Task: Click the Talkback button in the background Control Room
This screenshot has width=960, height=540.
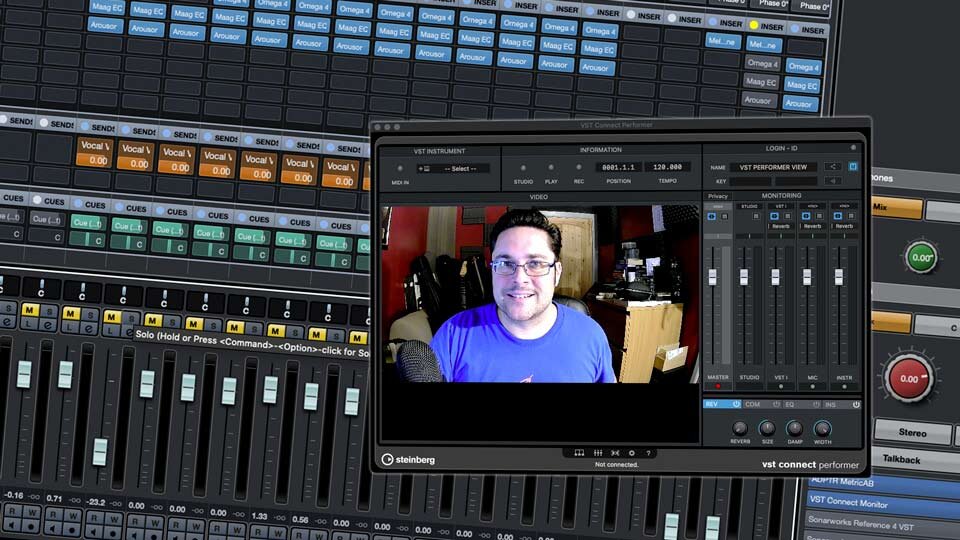Action: 901,459
